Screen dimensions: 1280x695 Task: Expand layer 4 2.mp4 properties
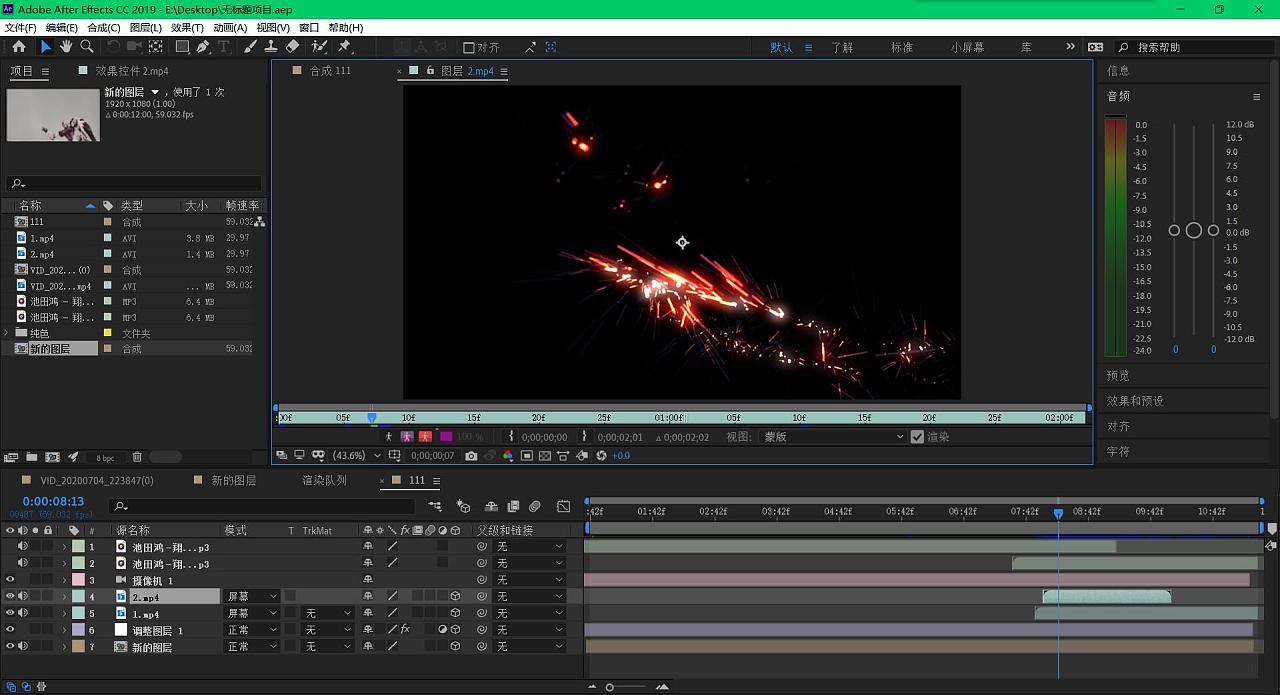(x=65, y=597)
